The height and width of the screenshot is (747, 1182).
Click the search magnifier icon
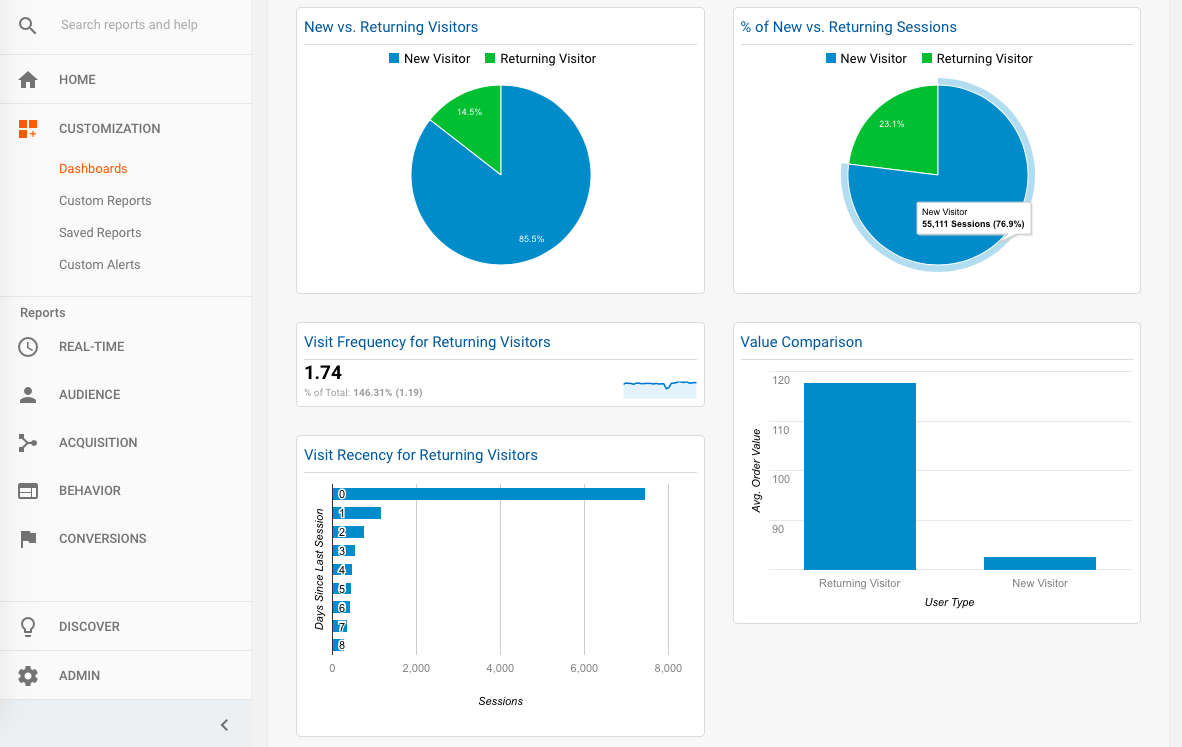[x=27, y=26]
